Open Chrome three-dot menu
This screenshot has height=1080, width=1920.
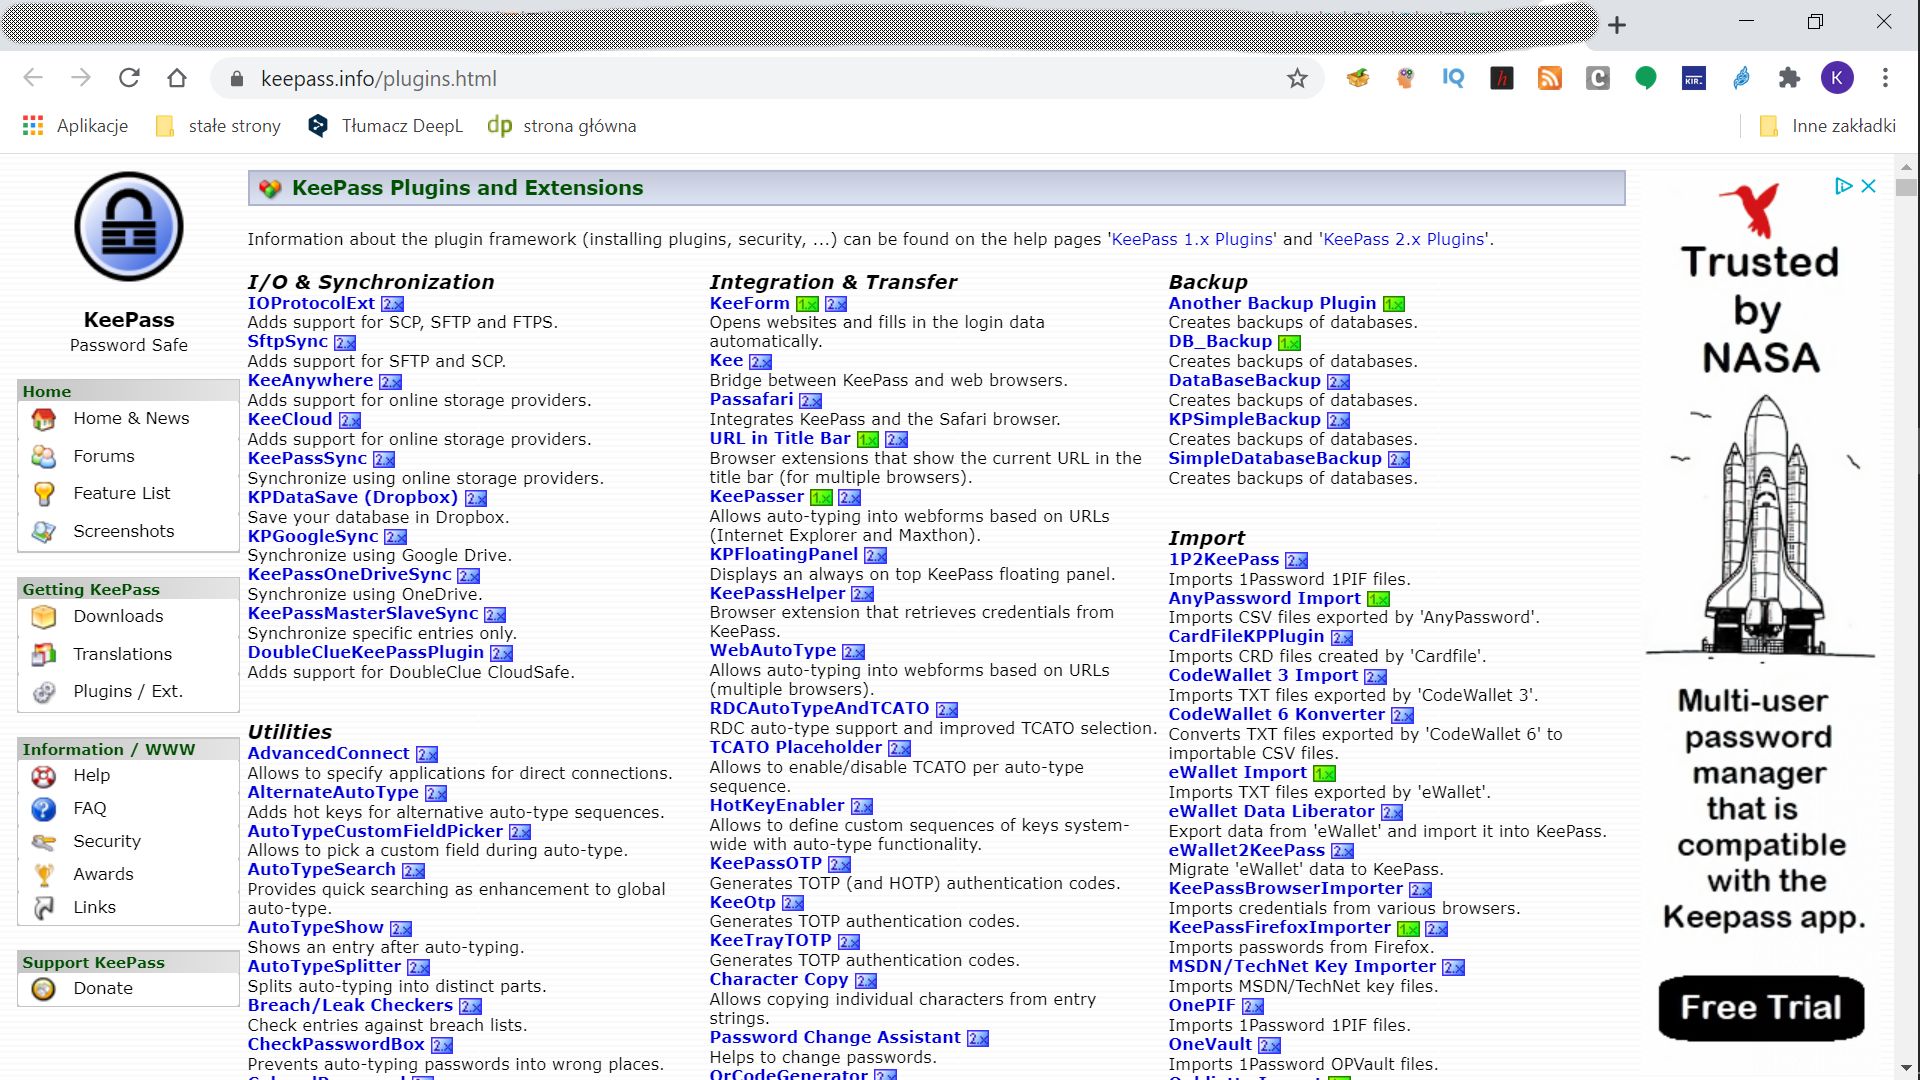1885,78
